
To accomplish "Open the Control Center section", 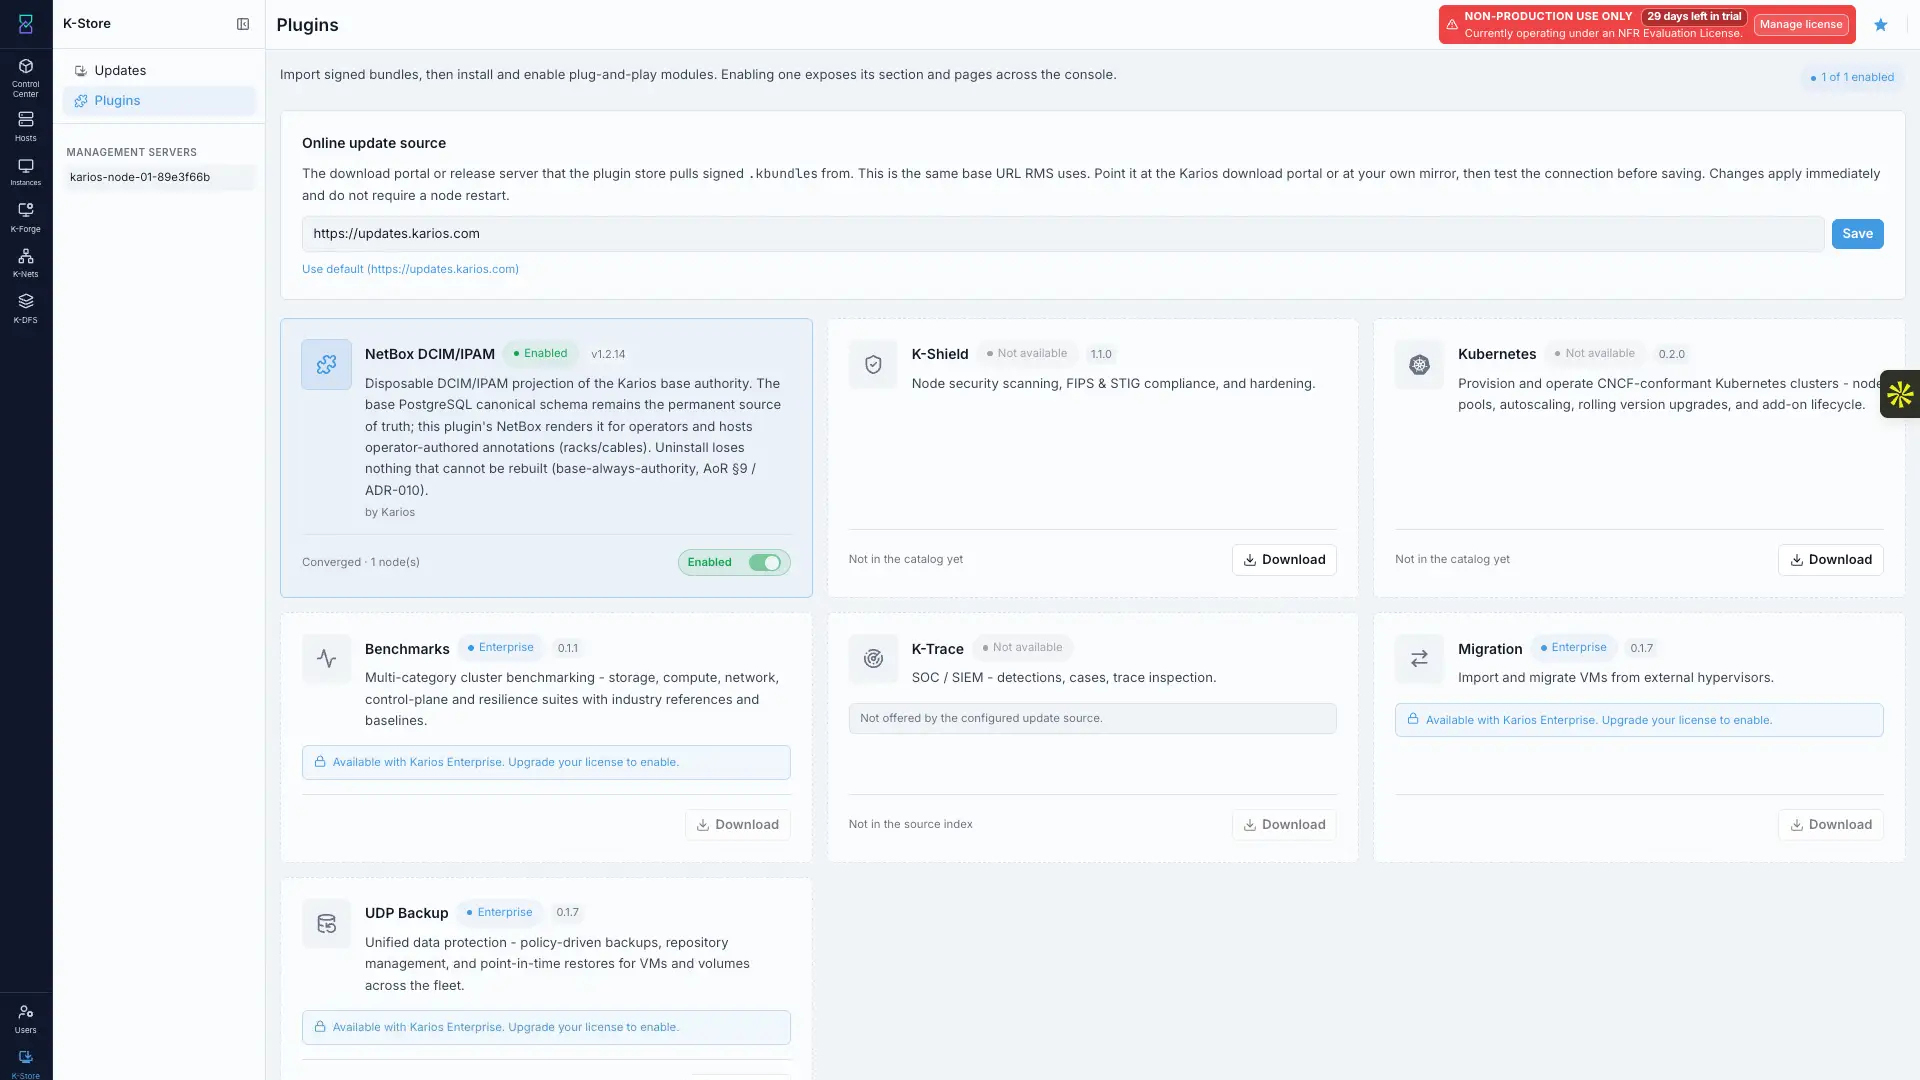I will click(26, 76).
